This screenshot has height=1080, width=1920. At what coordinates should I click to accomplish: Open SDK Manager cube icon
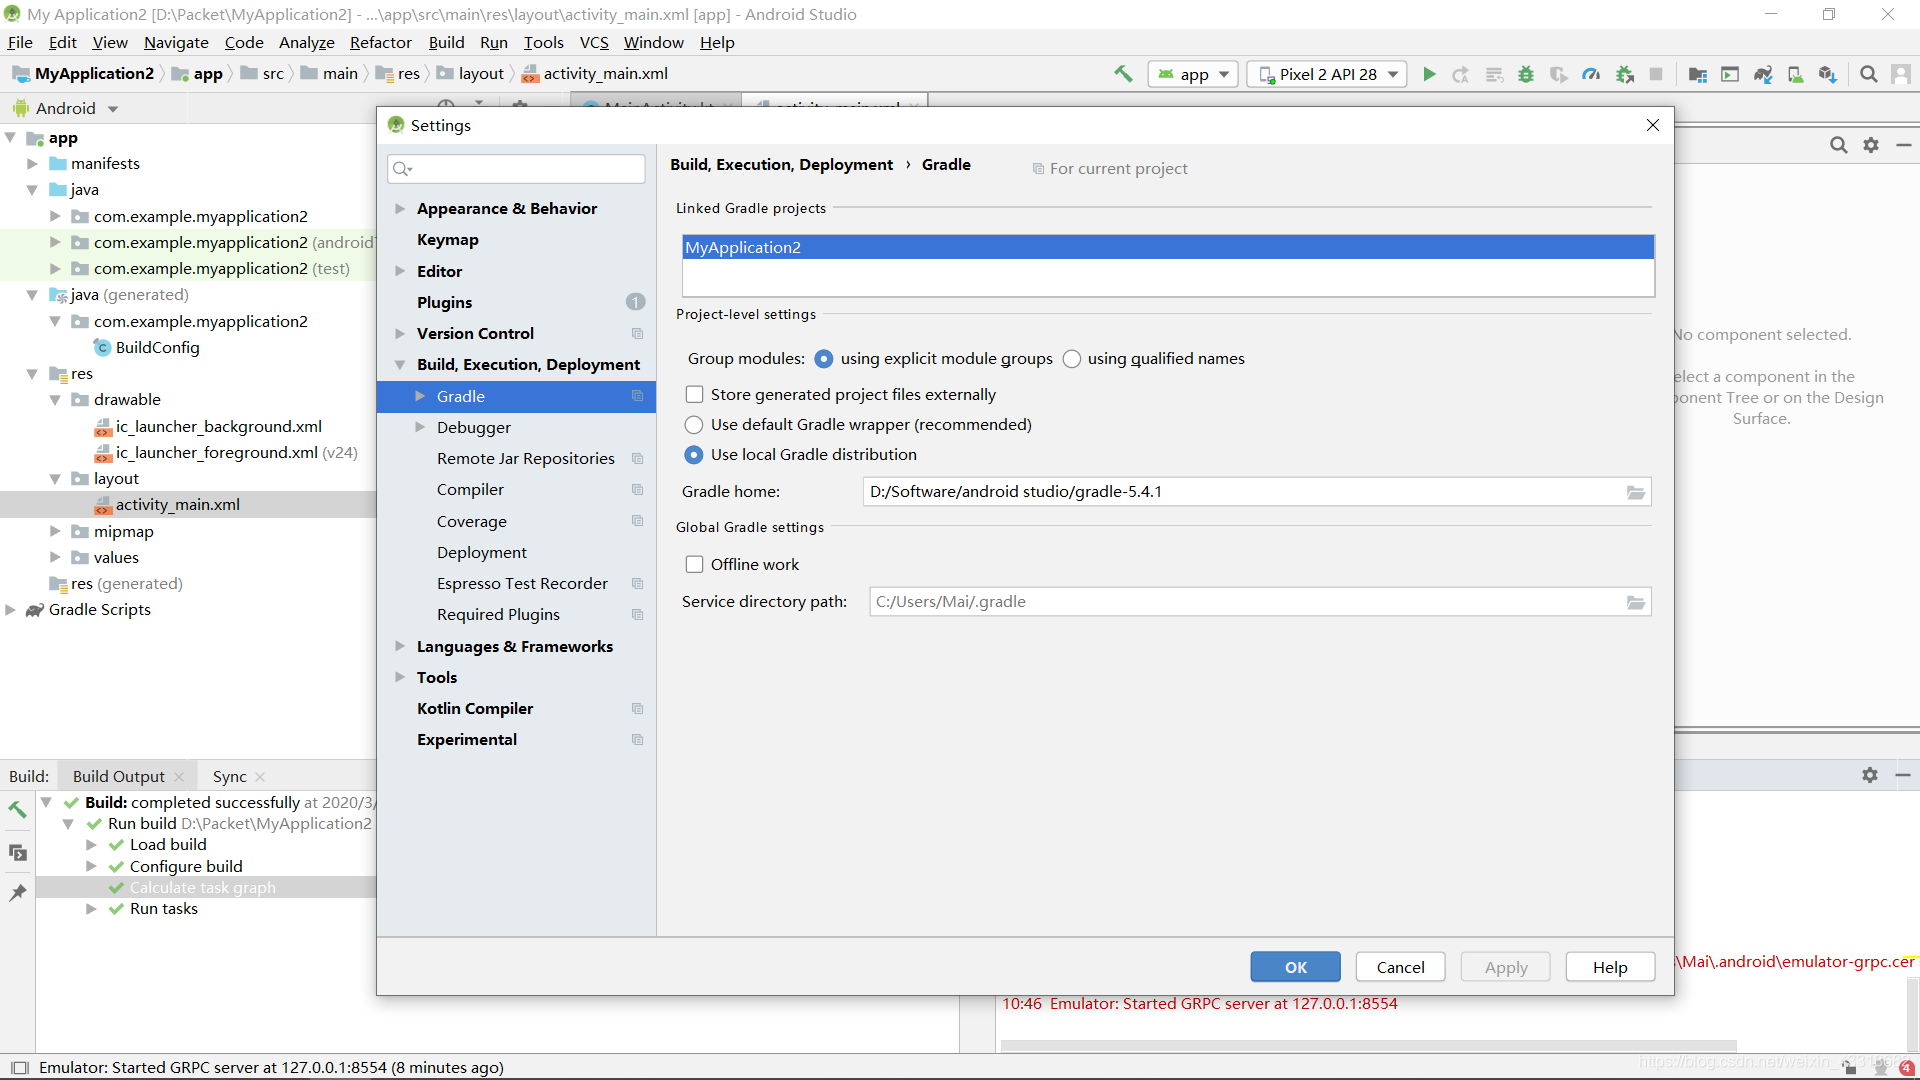pyautogui.click(x=1828, y=74)
